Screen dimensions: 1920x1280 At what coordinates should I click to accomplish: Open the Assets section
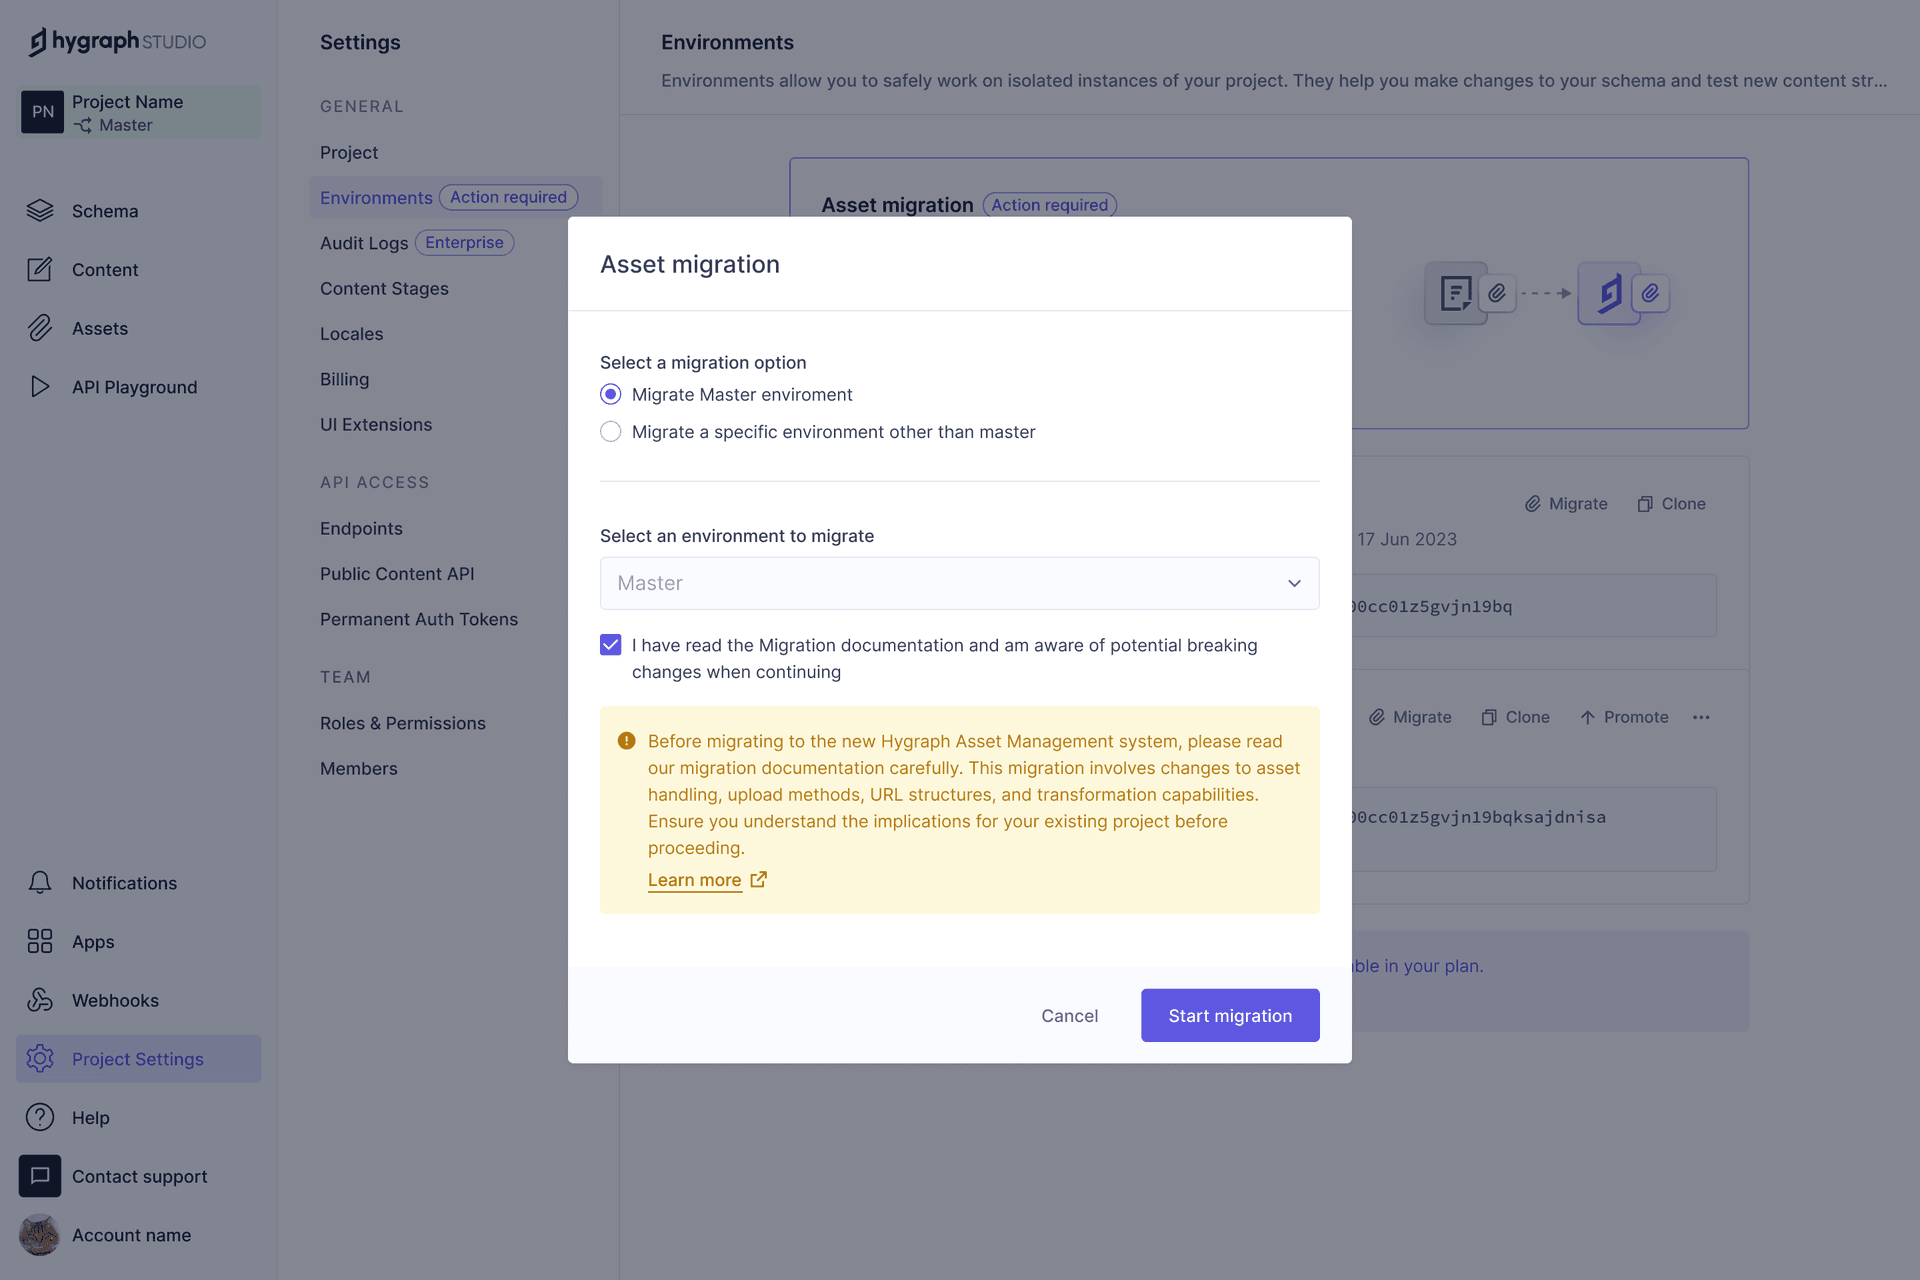[x=100, y=327]
